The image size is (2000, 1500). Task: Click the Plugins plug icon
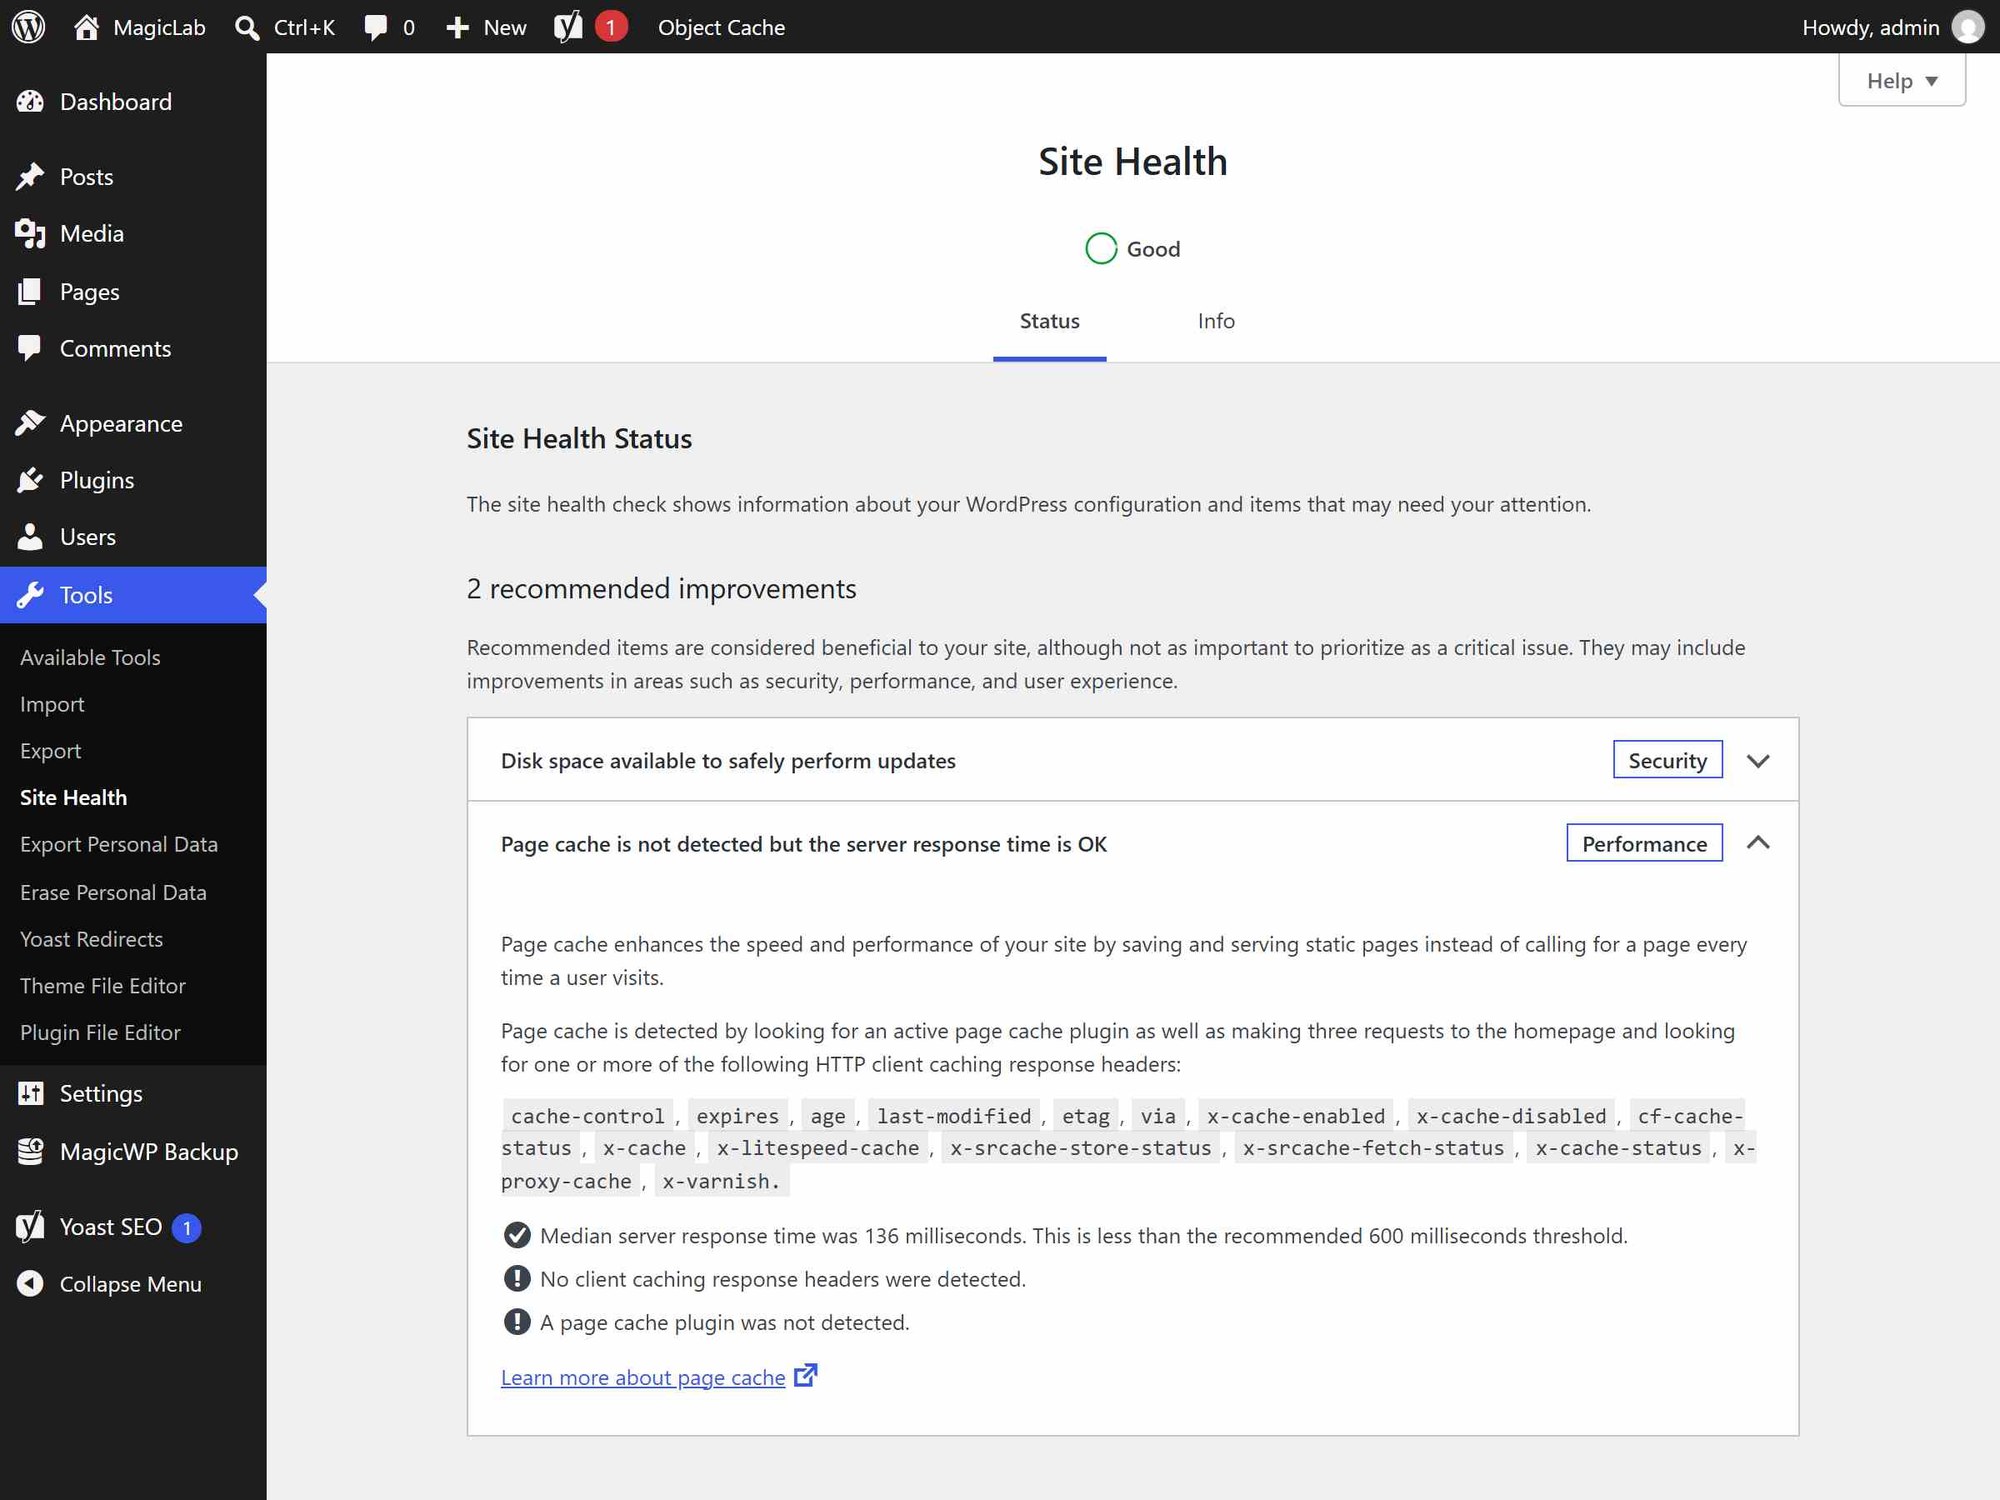[30, 481]
